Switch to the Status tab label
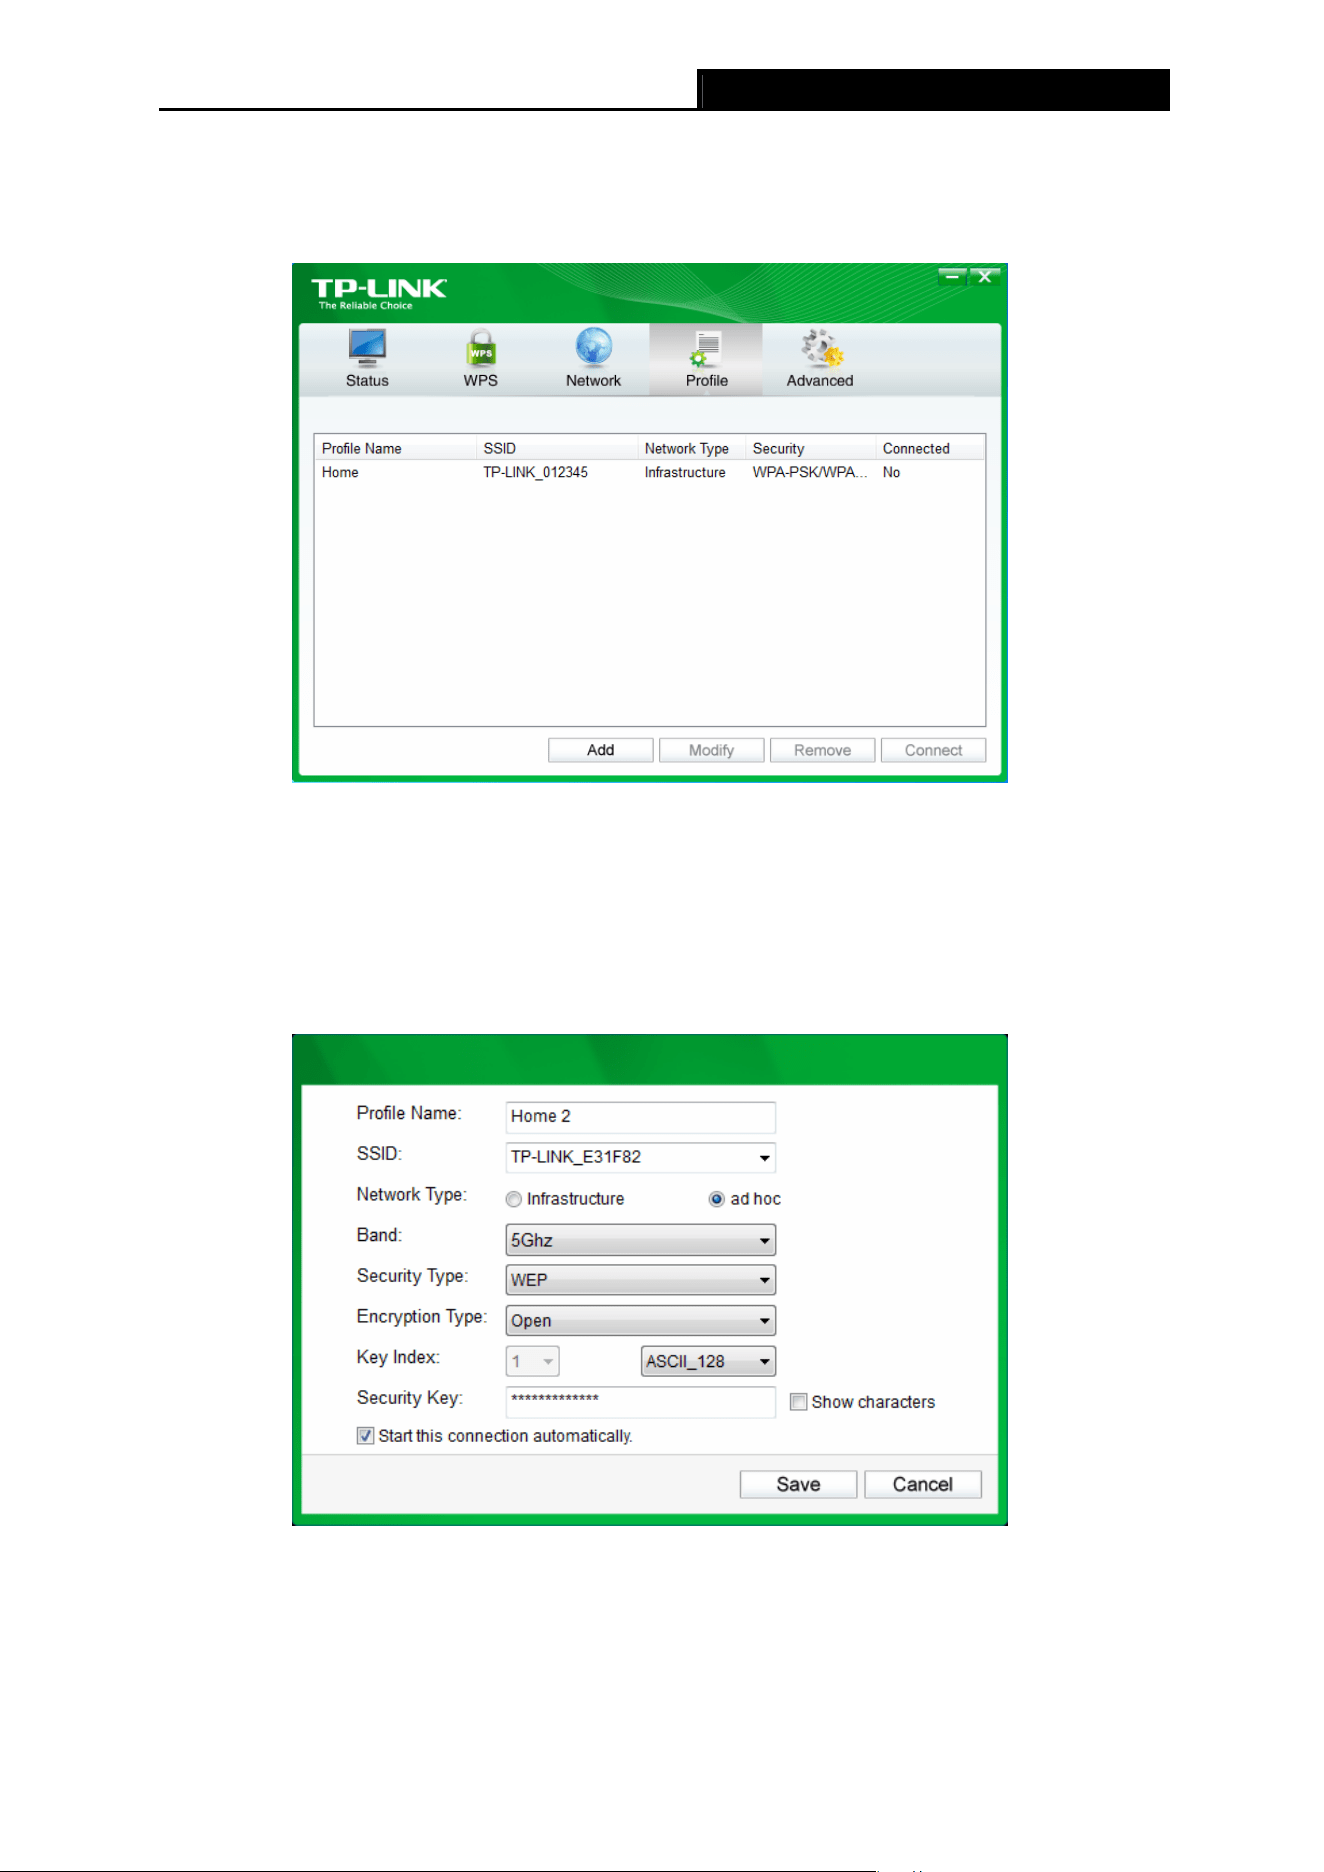 [367, 381]
